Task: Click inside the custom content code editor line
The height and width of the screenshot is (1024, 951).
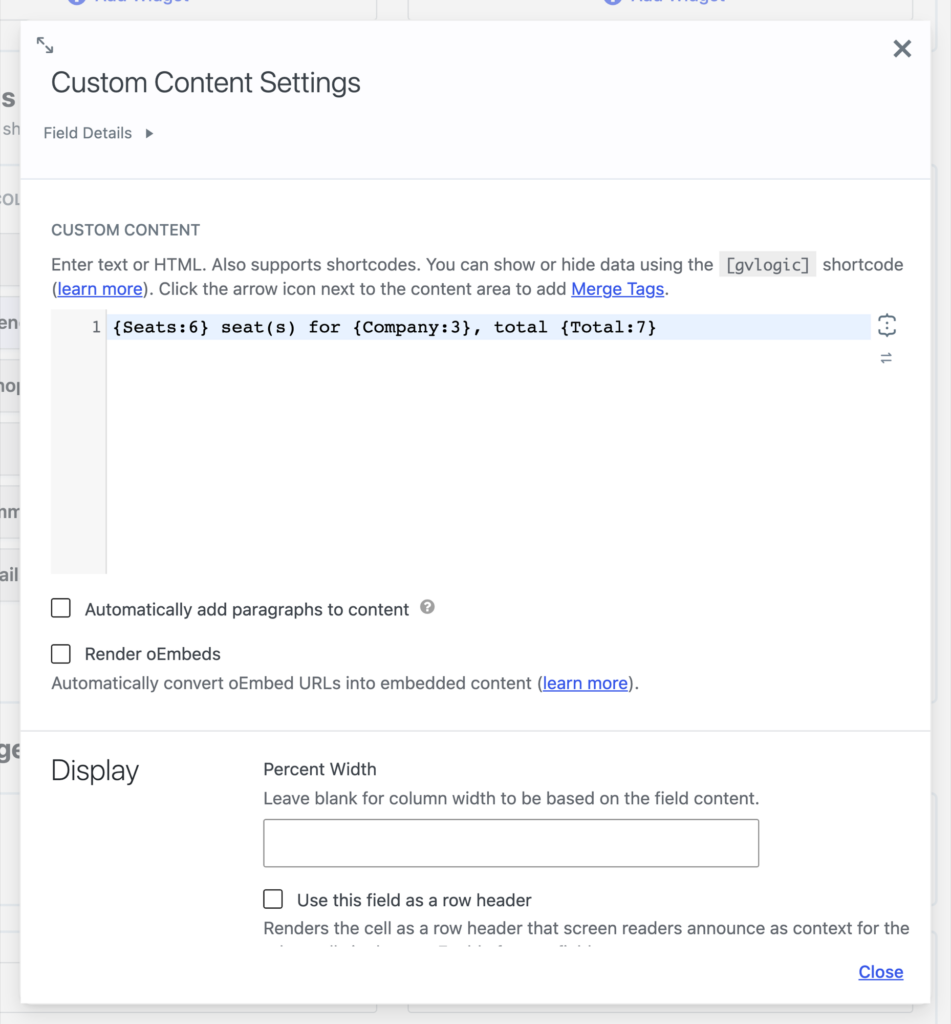Action: click(489, 327)
